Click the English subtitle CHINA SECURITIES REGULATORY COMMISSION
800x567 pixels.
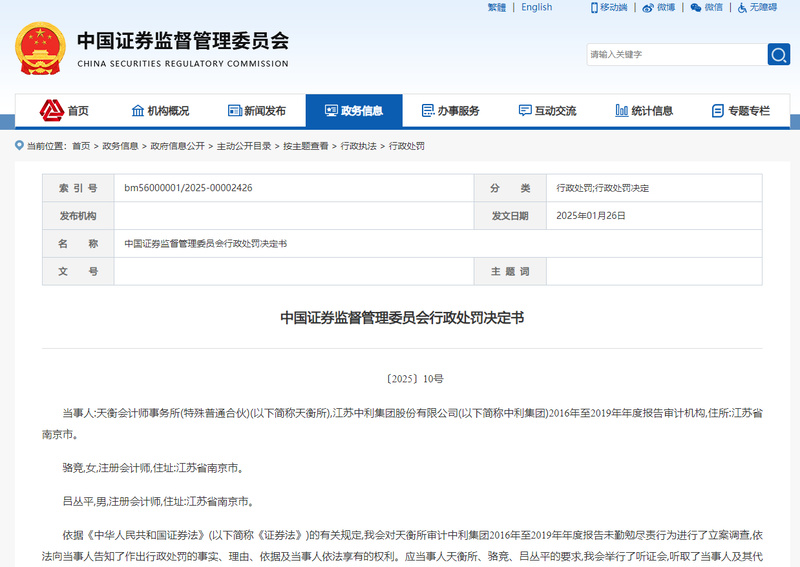click(x=183, y=64)
